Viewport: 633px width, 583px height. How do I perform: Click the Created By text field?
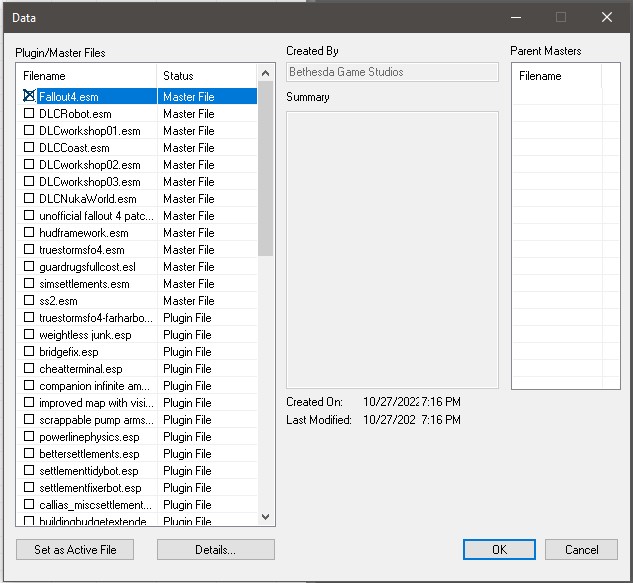tap(392, 72)
